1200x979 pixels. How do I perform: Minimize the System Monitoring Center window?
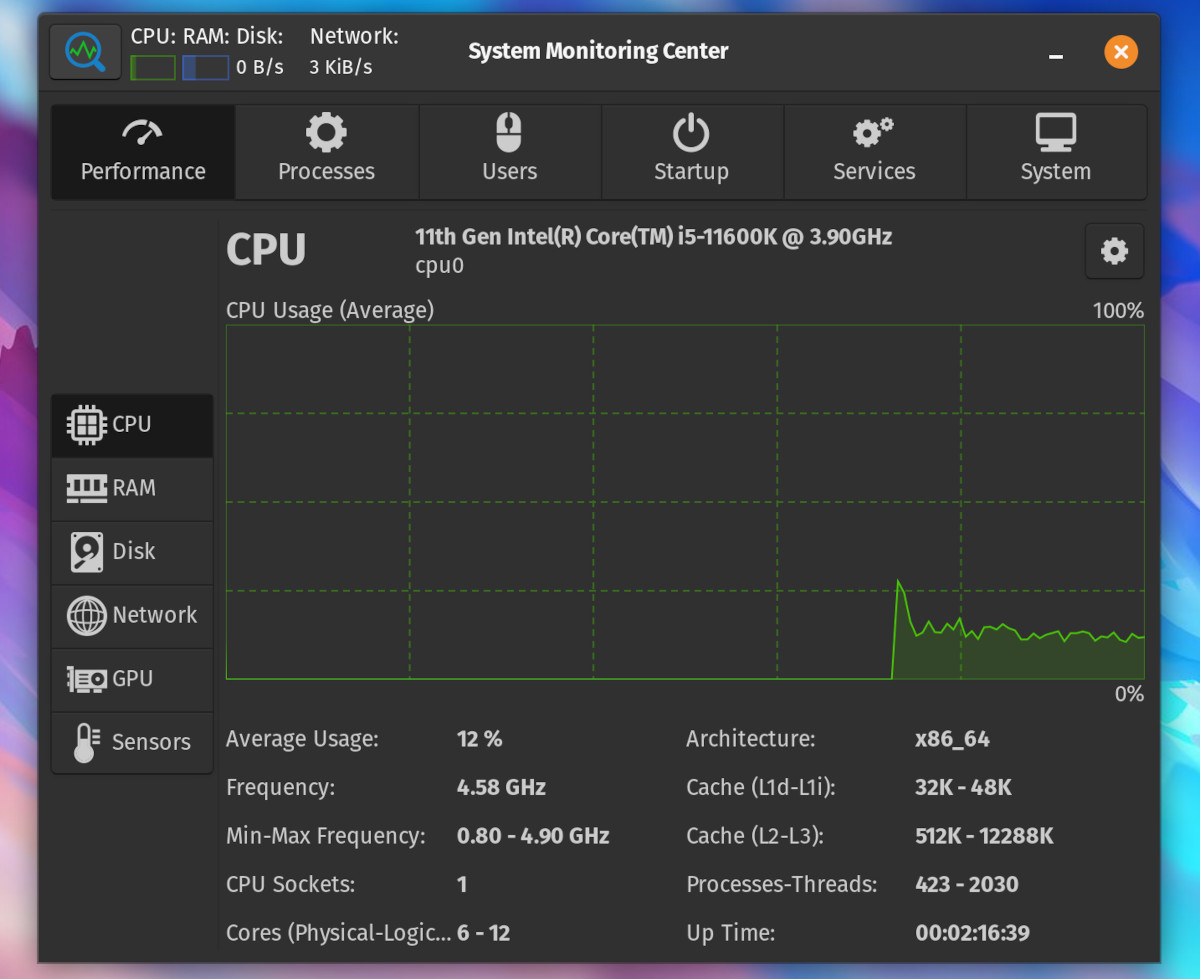point(1056,53)
